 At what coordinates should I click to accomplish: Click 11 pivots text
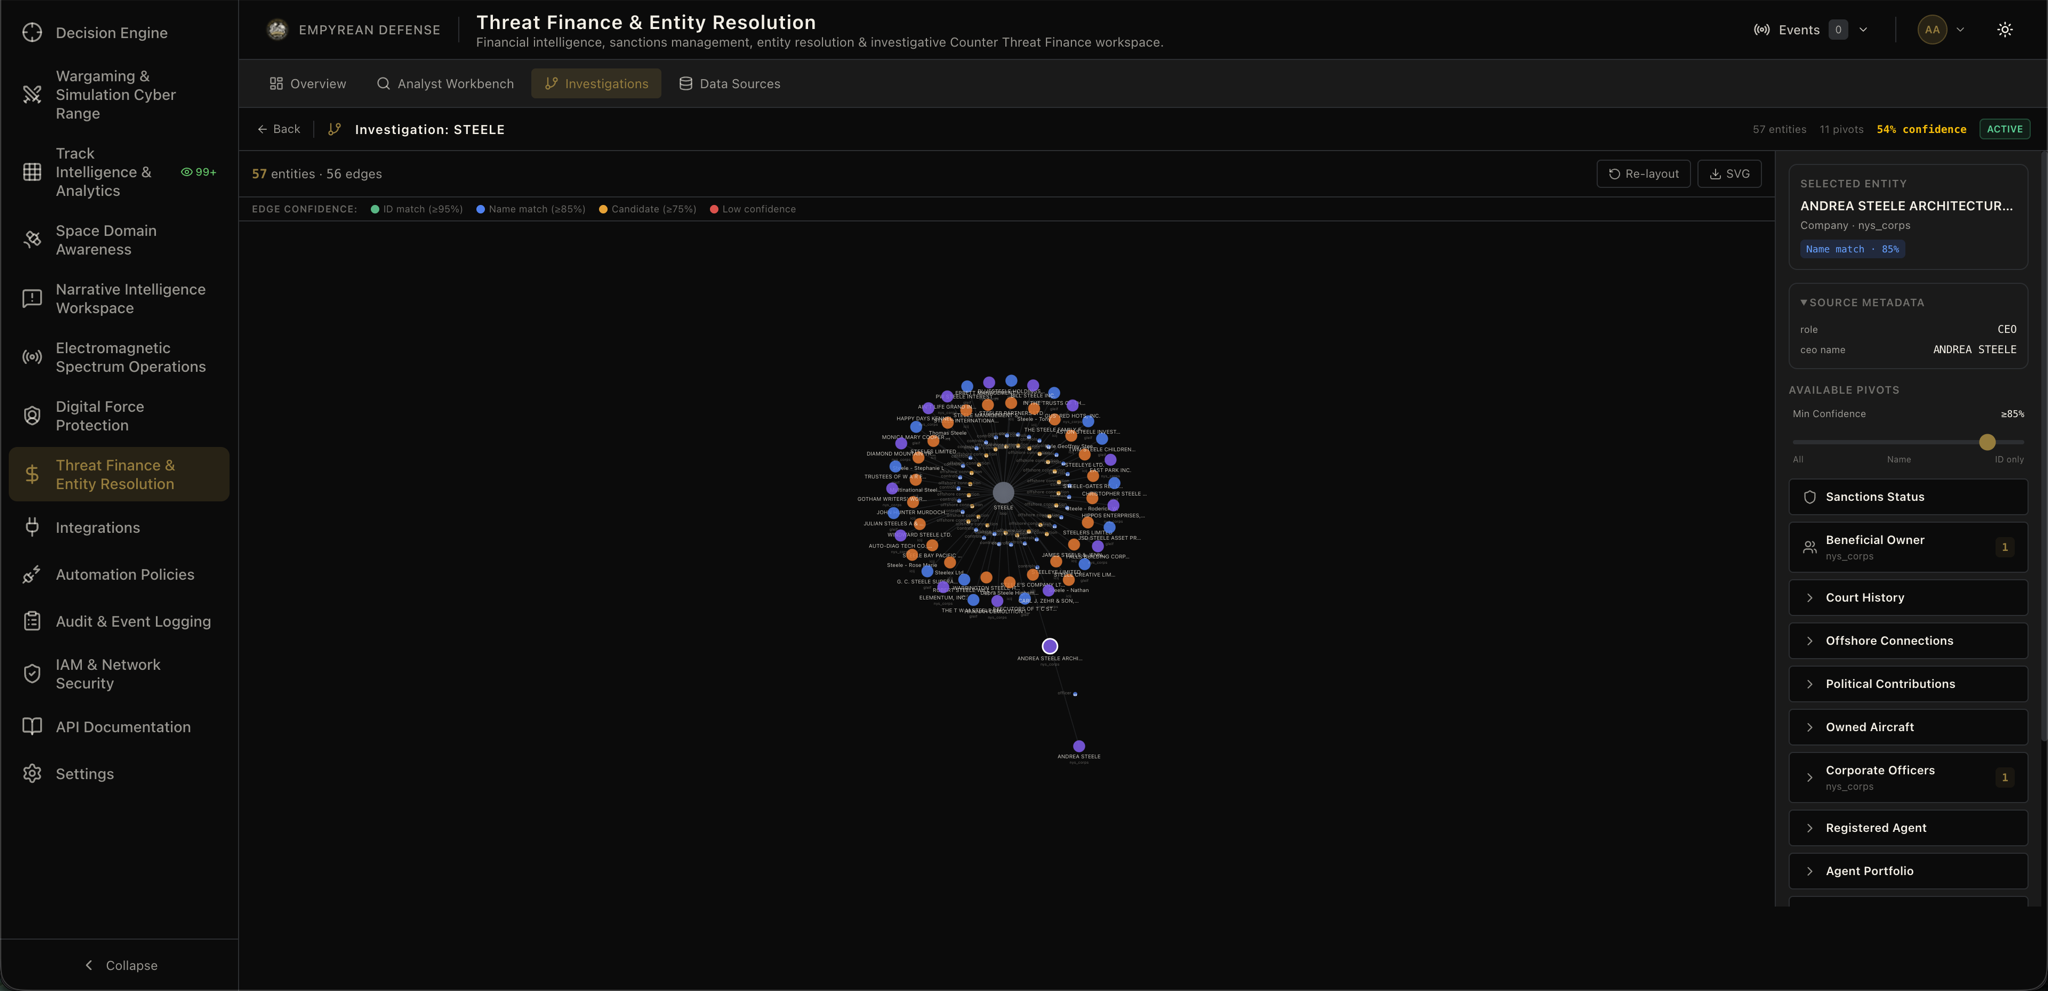click(x=1841, y=129)
